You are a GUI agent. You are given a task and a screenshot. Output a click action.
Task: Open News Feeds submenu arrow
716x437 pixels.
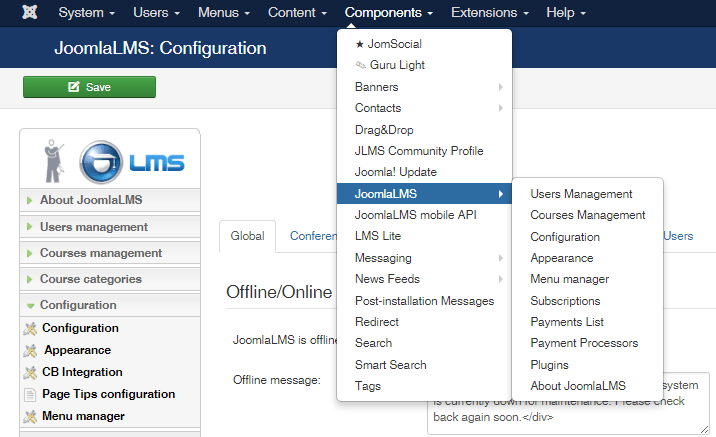[x=501, y=279]
